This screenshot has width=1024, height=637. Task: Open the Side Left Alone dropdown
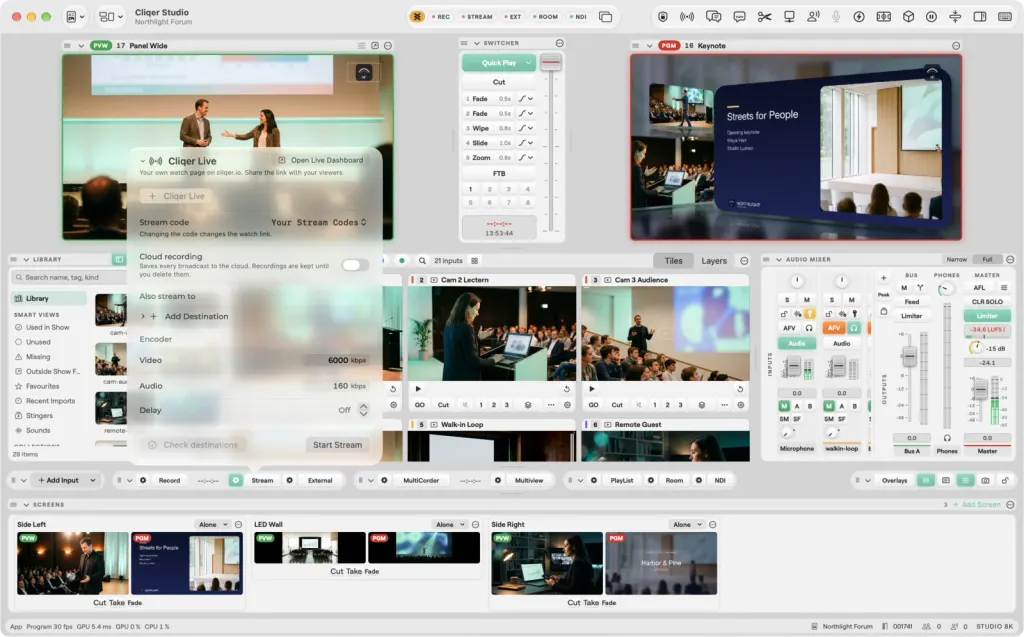(x=213, y=525)
